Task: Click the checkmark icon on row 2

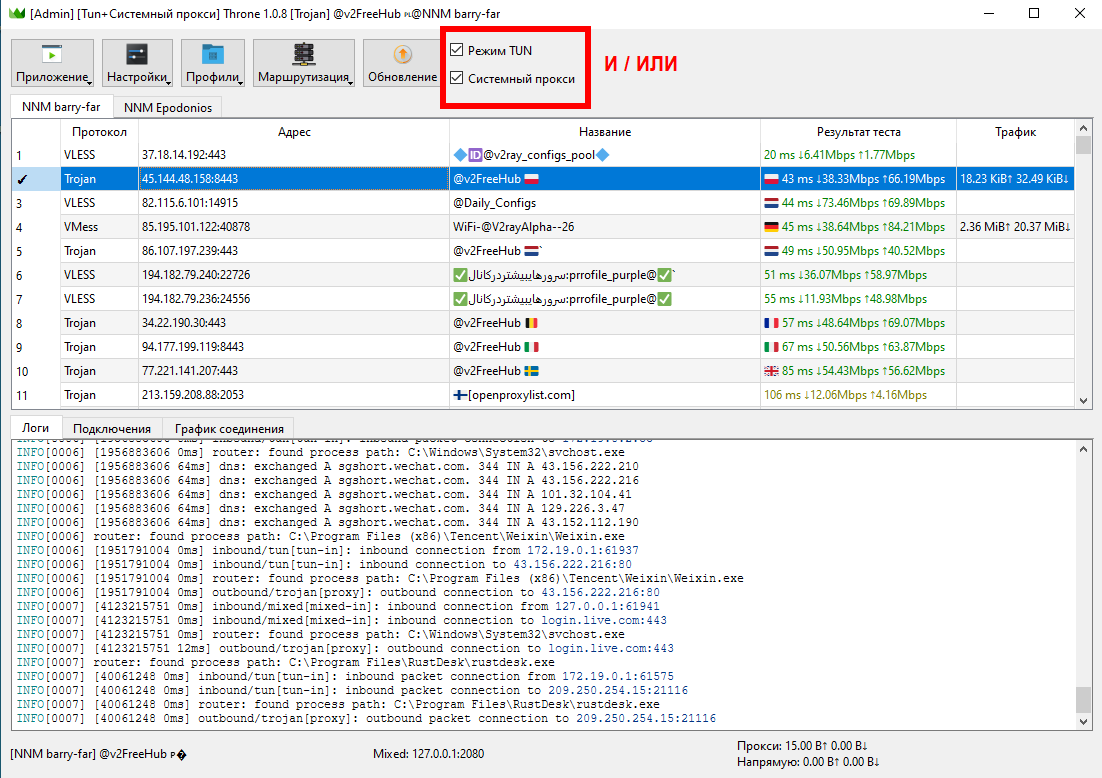Action: [22, 179]
